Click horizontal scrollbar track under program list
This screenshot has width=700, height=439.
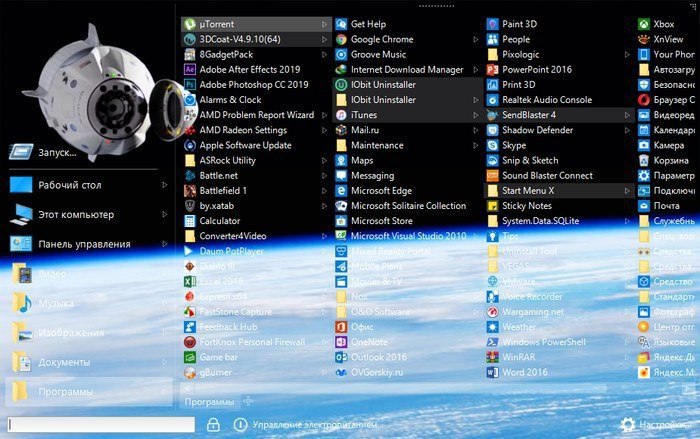[438, 389]
